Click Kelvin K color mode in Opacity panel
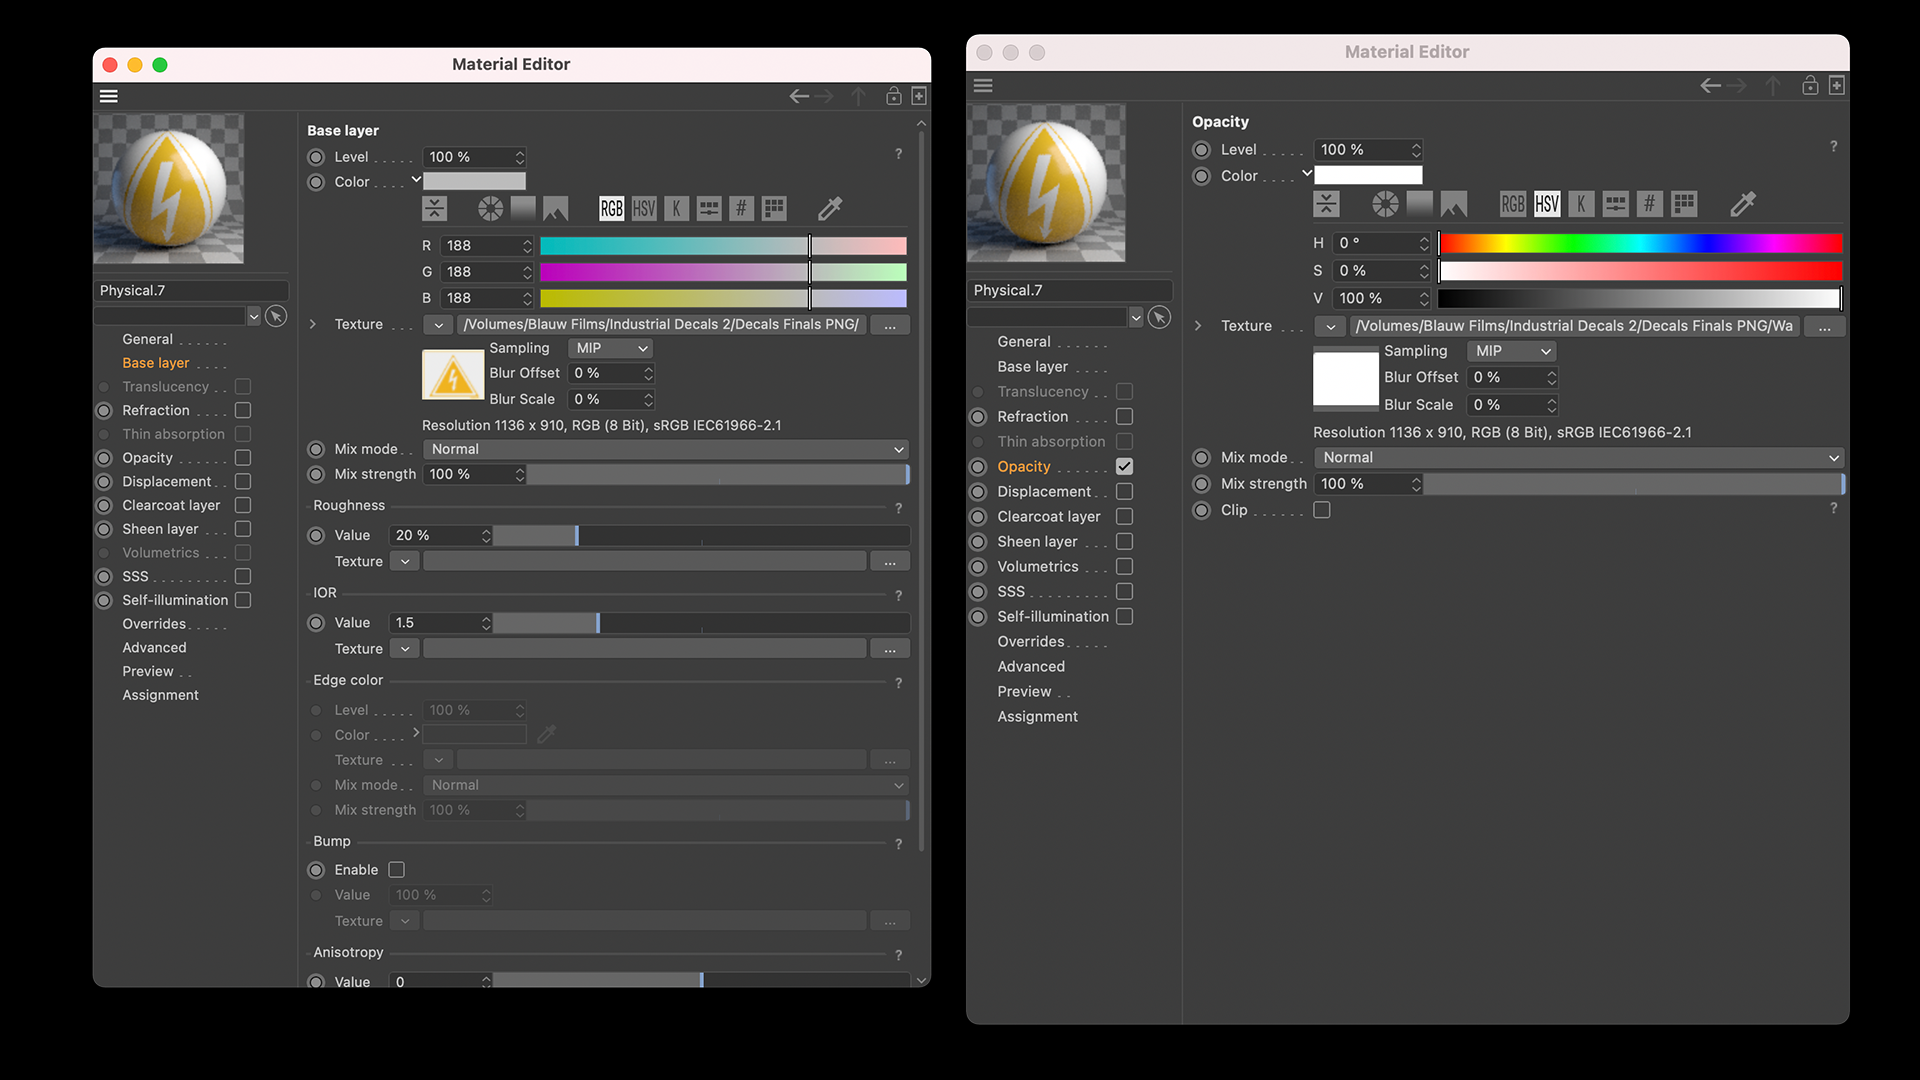This screenshot has width=1920, height=1080. [1581, 204]
